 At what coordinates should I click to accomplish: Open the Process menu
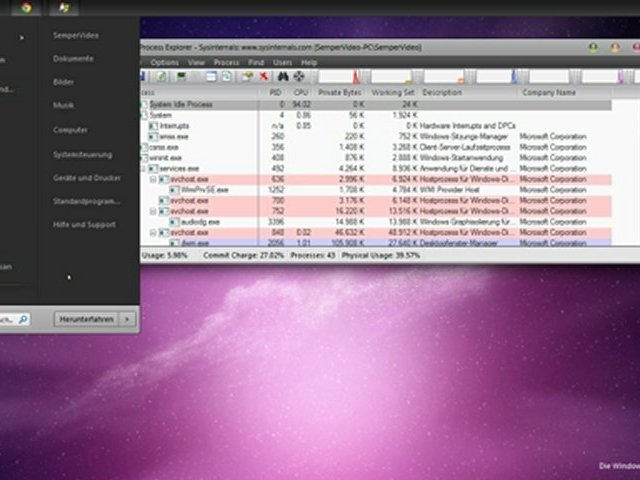tap(227, 62)
